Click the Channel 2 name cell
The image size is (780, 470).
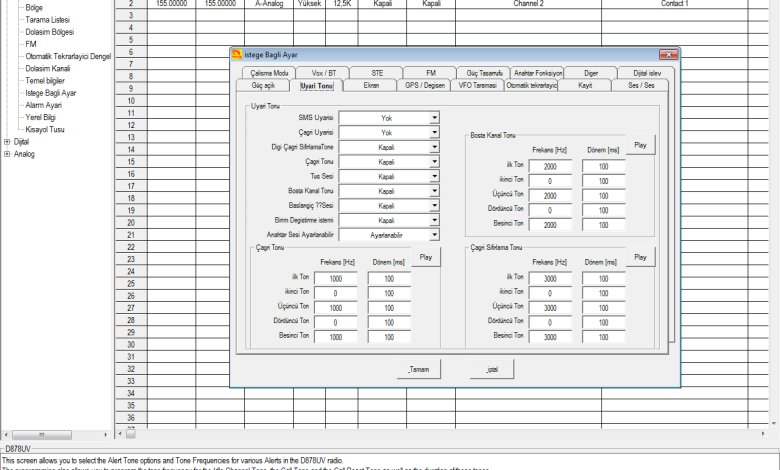(x=528, y=3)
